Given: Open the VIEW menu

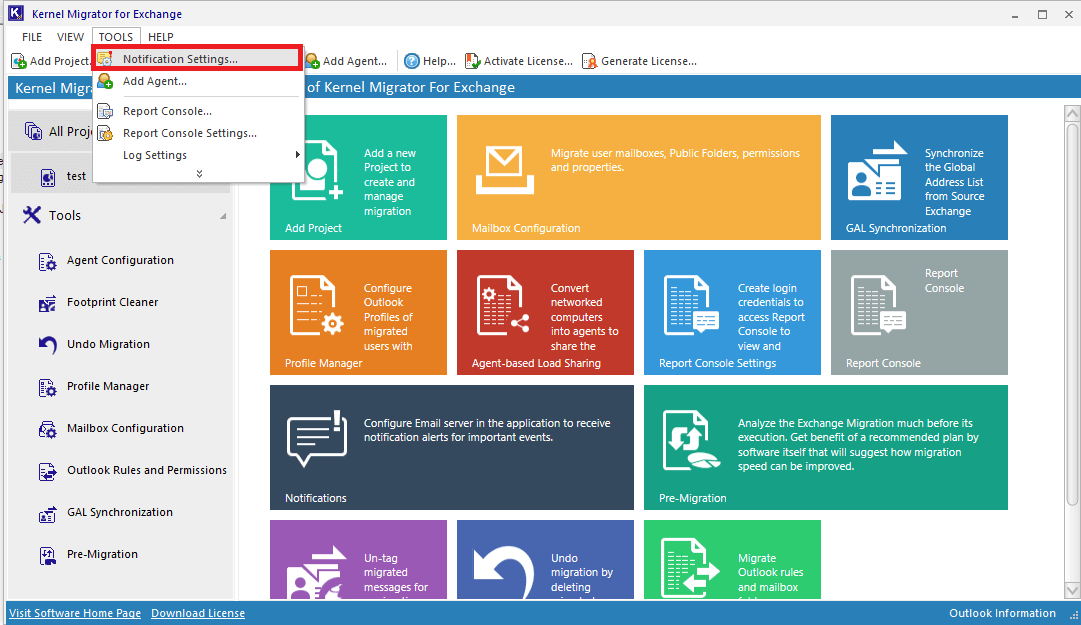Looking at the screenshot, I should 70,37.
